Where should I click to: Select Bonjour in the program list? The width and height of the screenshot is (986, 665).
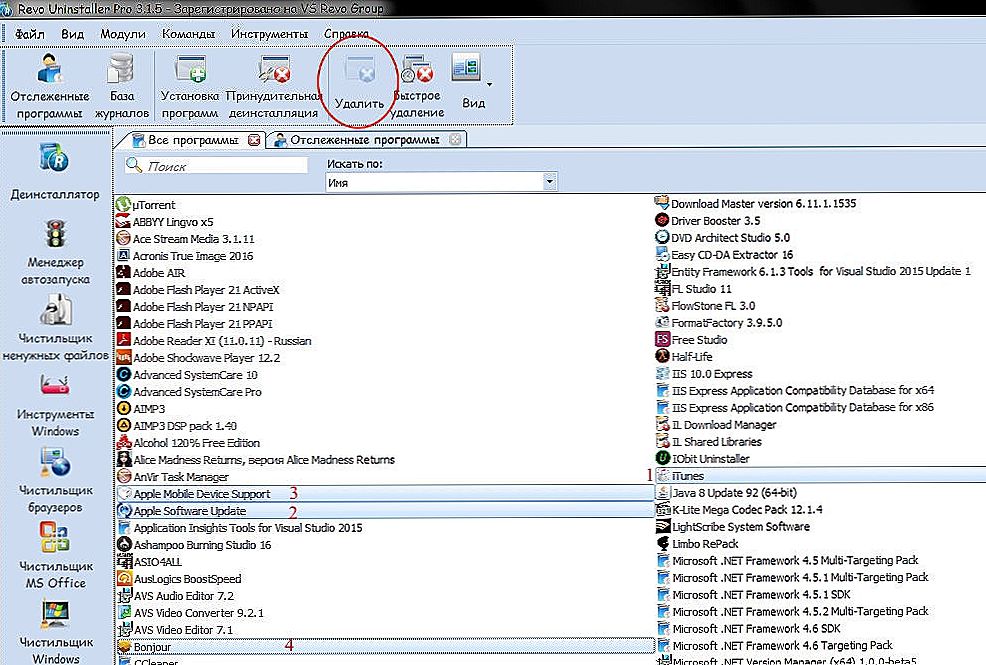pyautogui.click(x=153, y=646)
